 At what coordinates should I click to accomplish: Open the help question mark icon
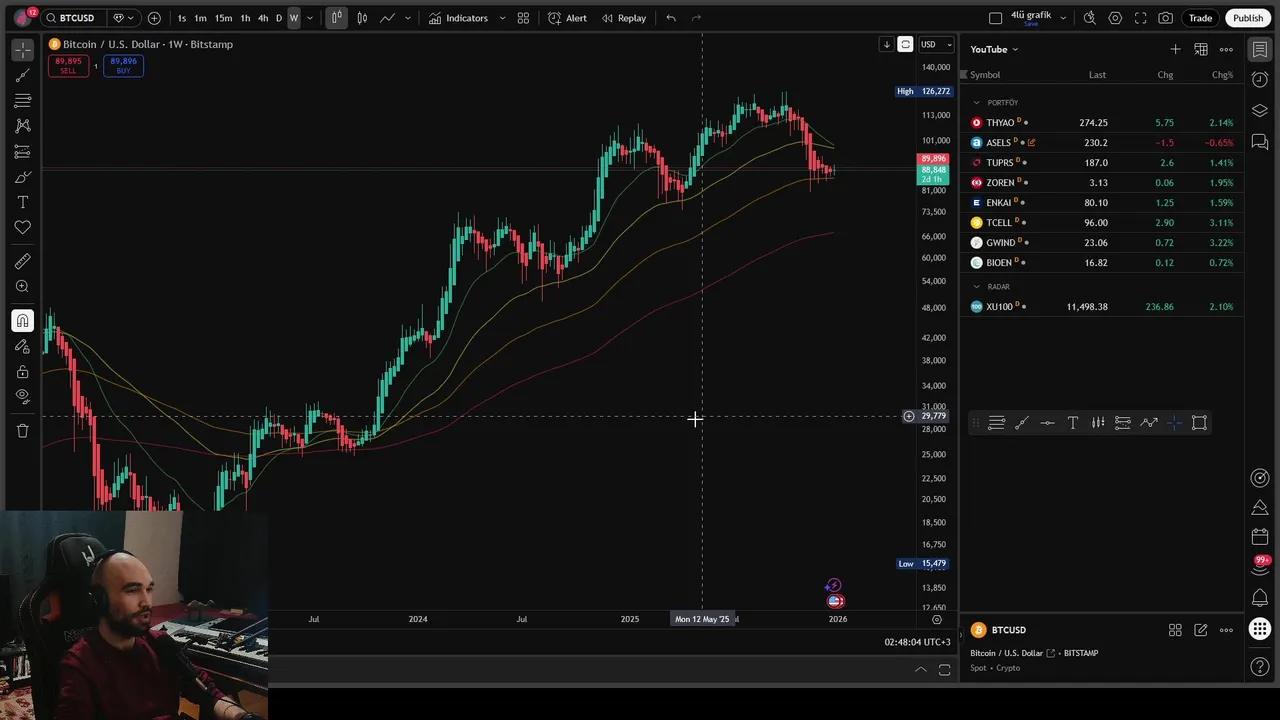click(1260, 666)
